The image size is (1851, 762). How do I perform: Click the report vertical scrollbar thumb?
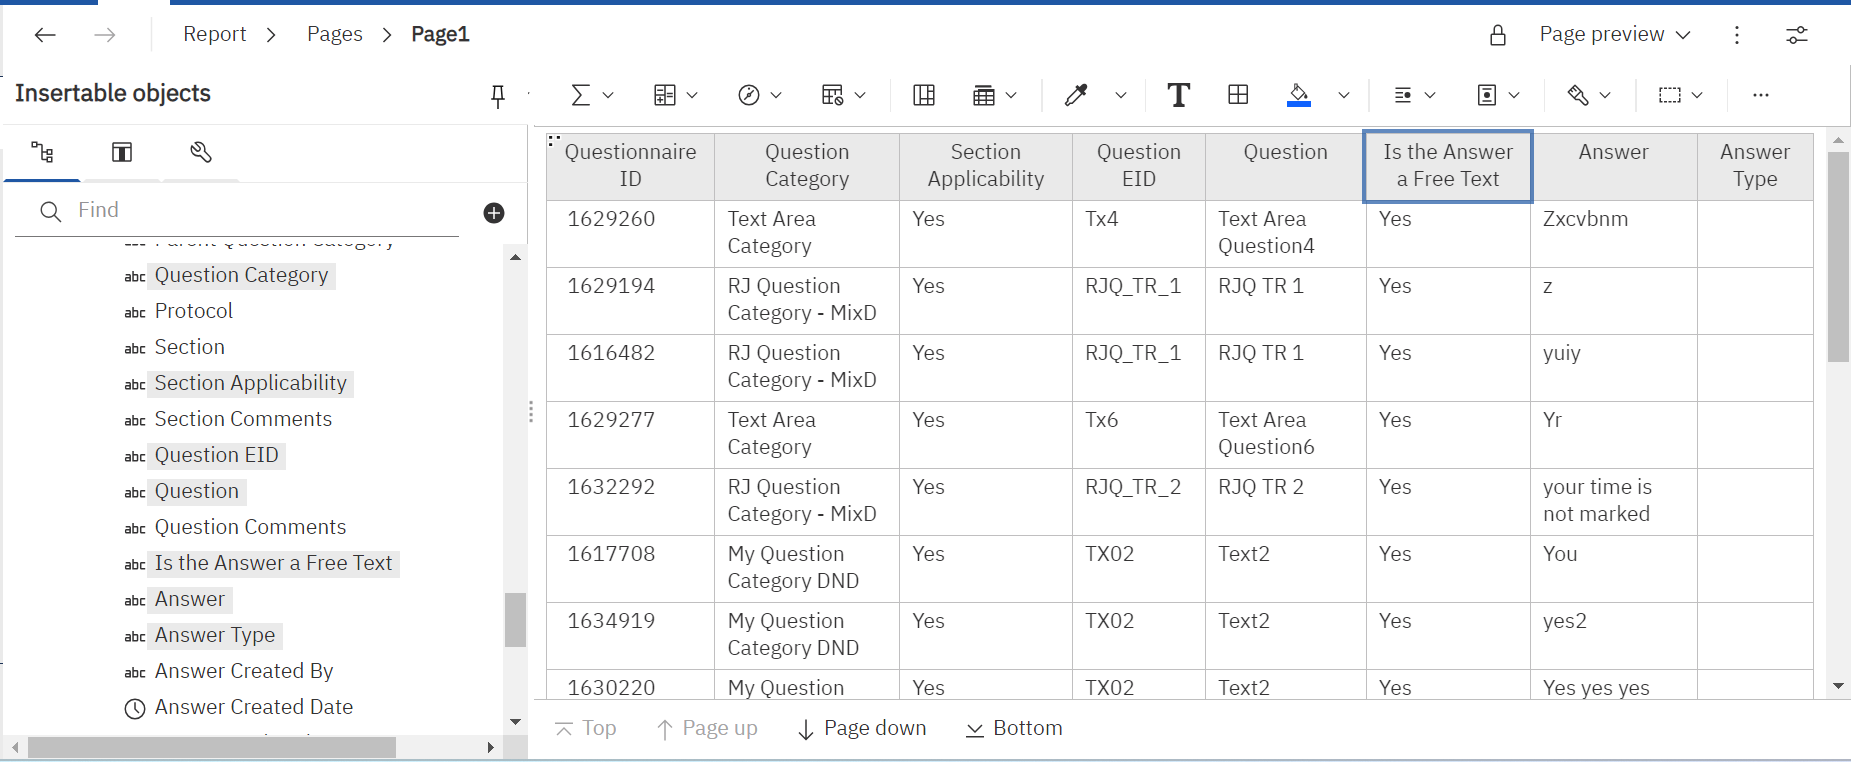point(1838,256)
